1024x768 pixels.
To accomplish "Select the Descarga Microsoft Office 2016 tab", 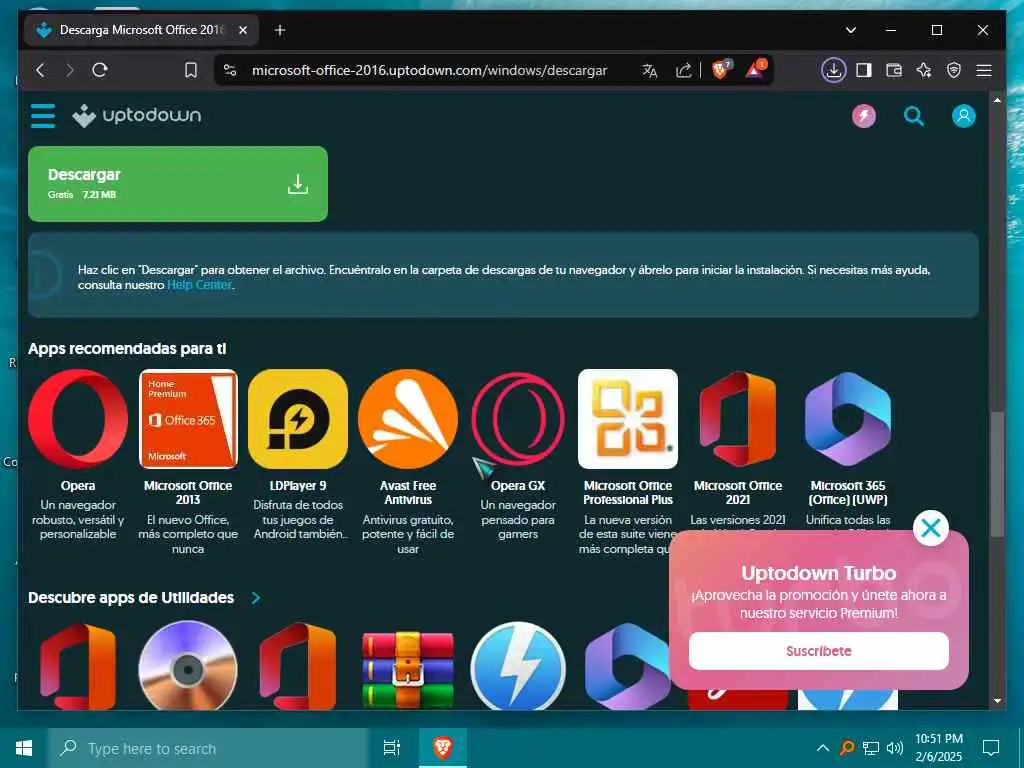I will pyautogui.click(x=141, y=30).
